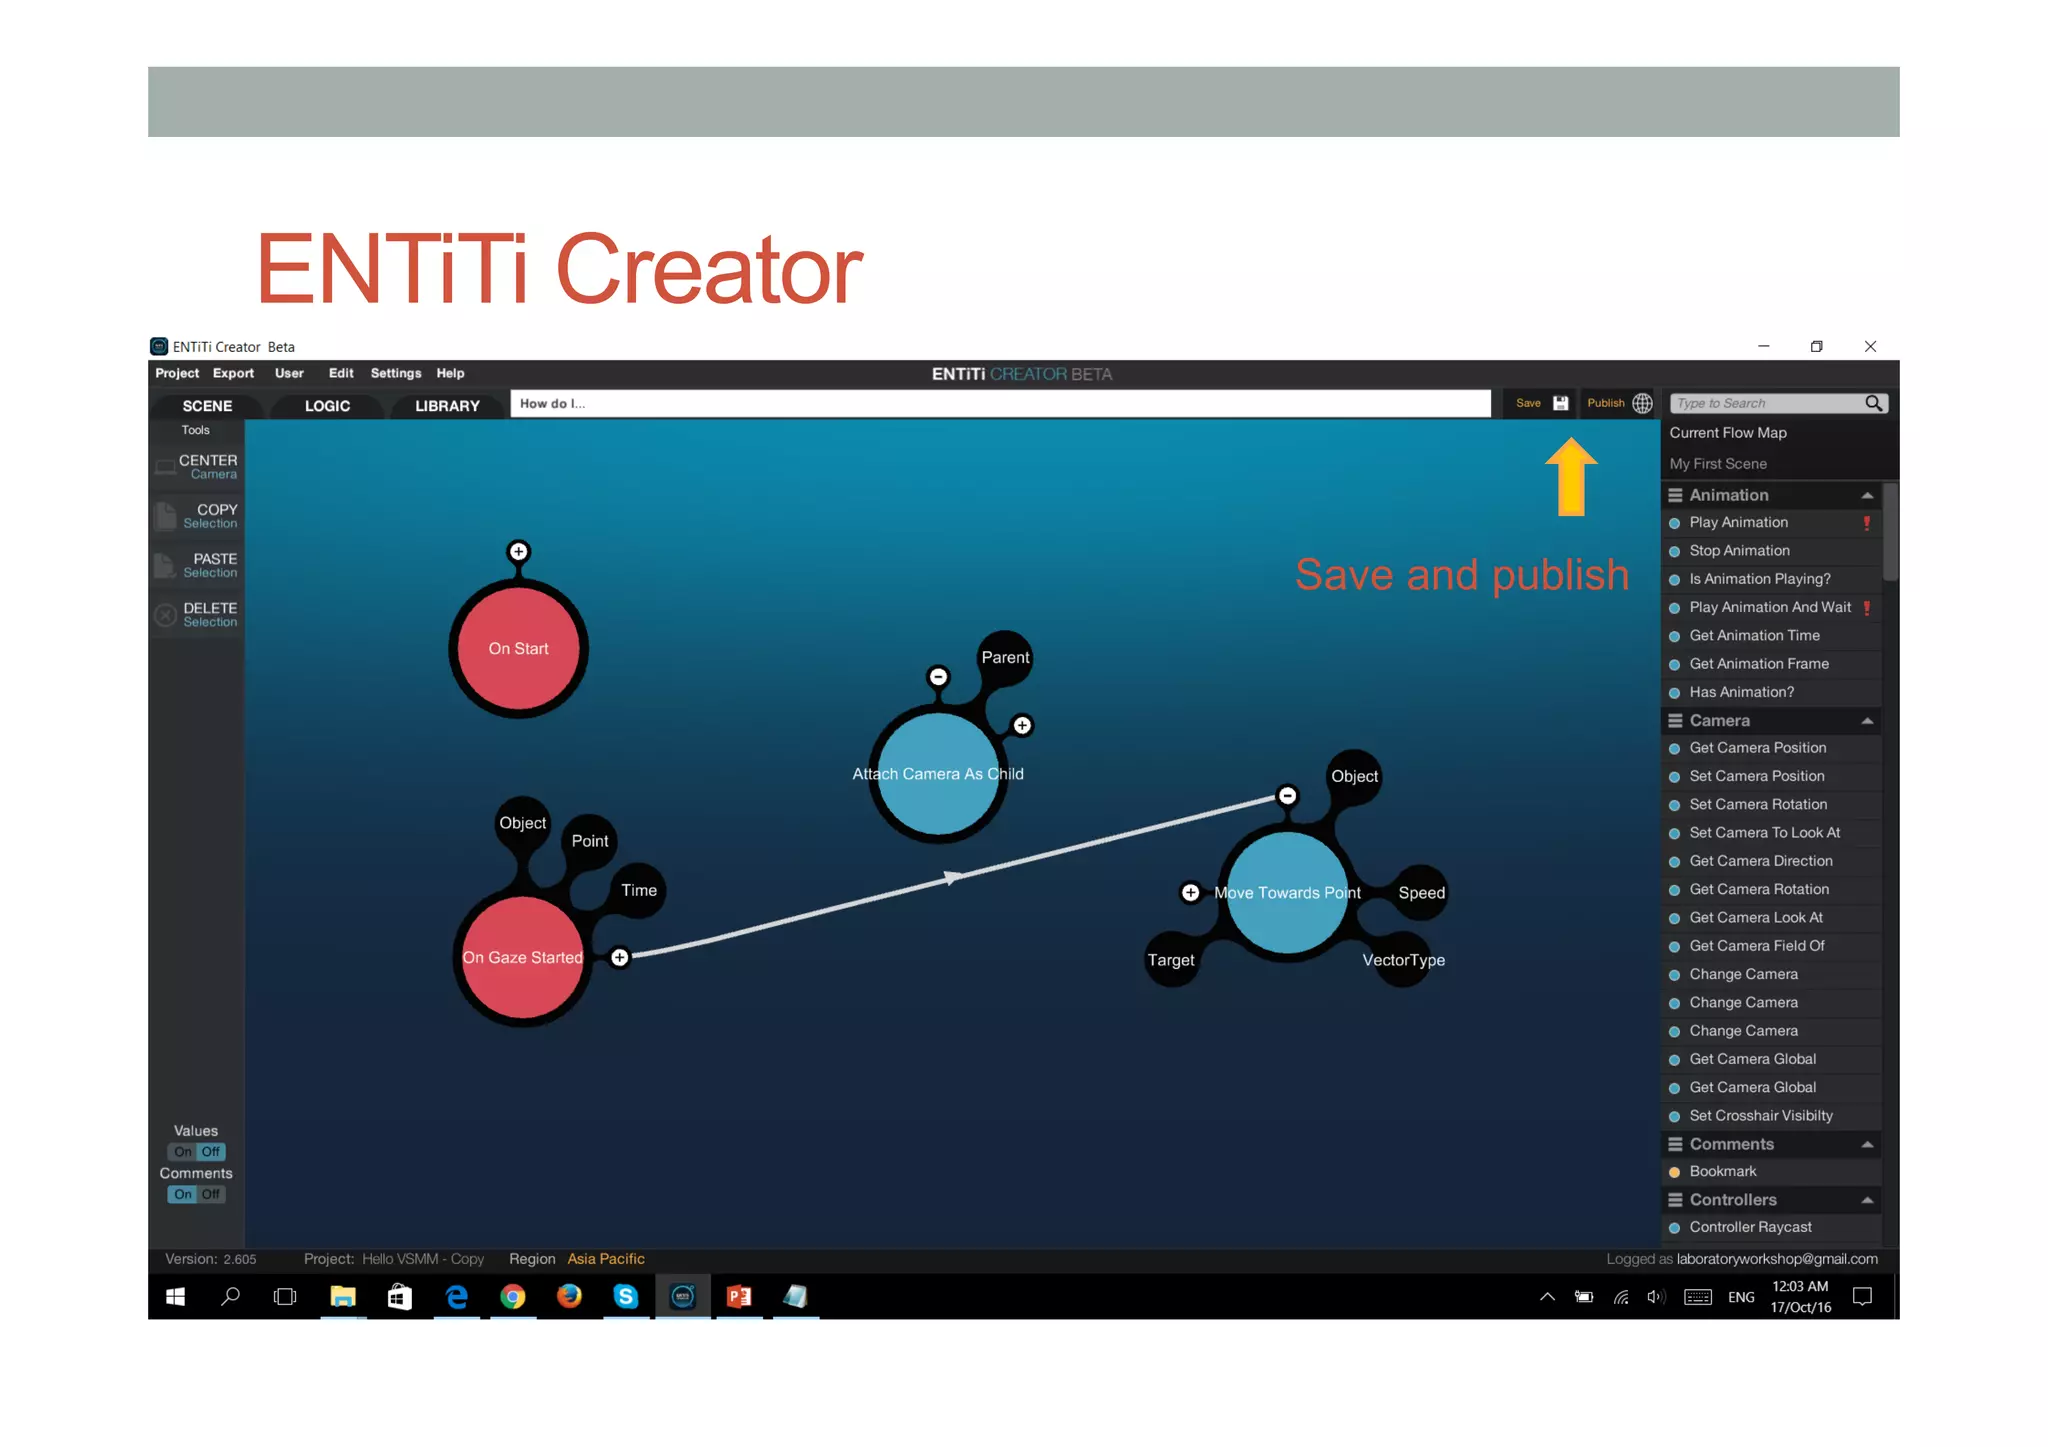The height and width of the screenshot is (1447, 2048).
Task: Turn Comments display On
Action: [x=183, y=1194]
